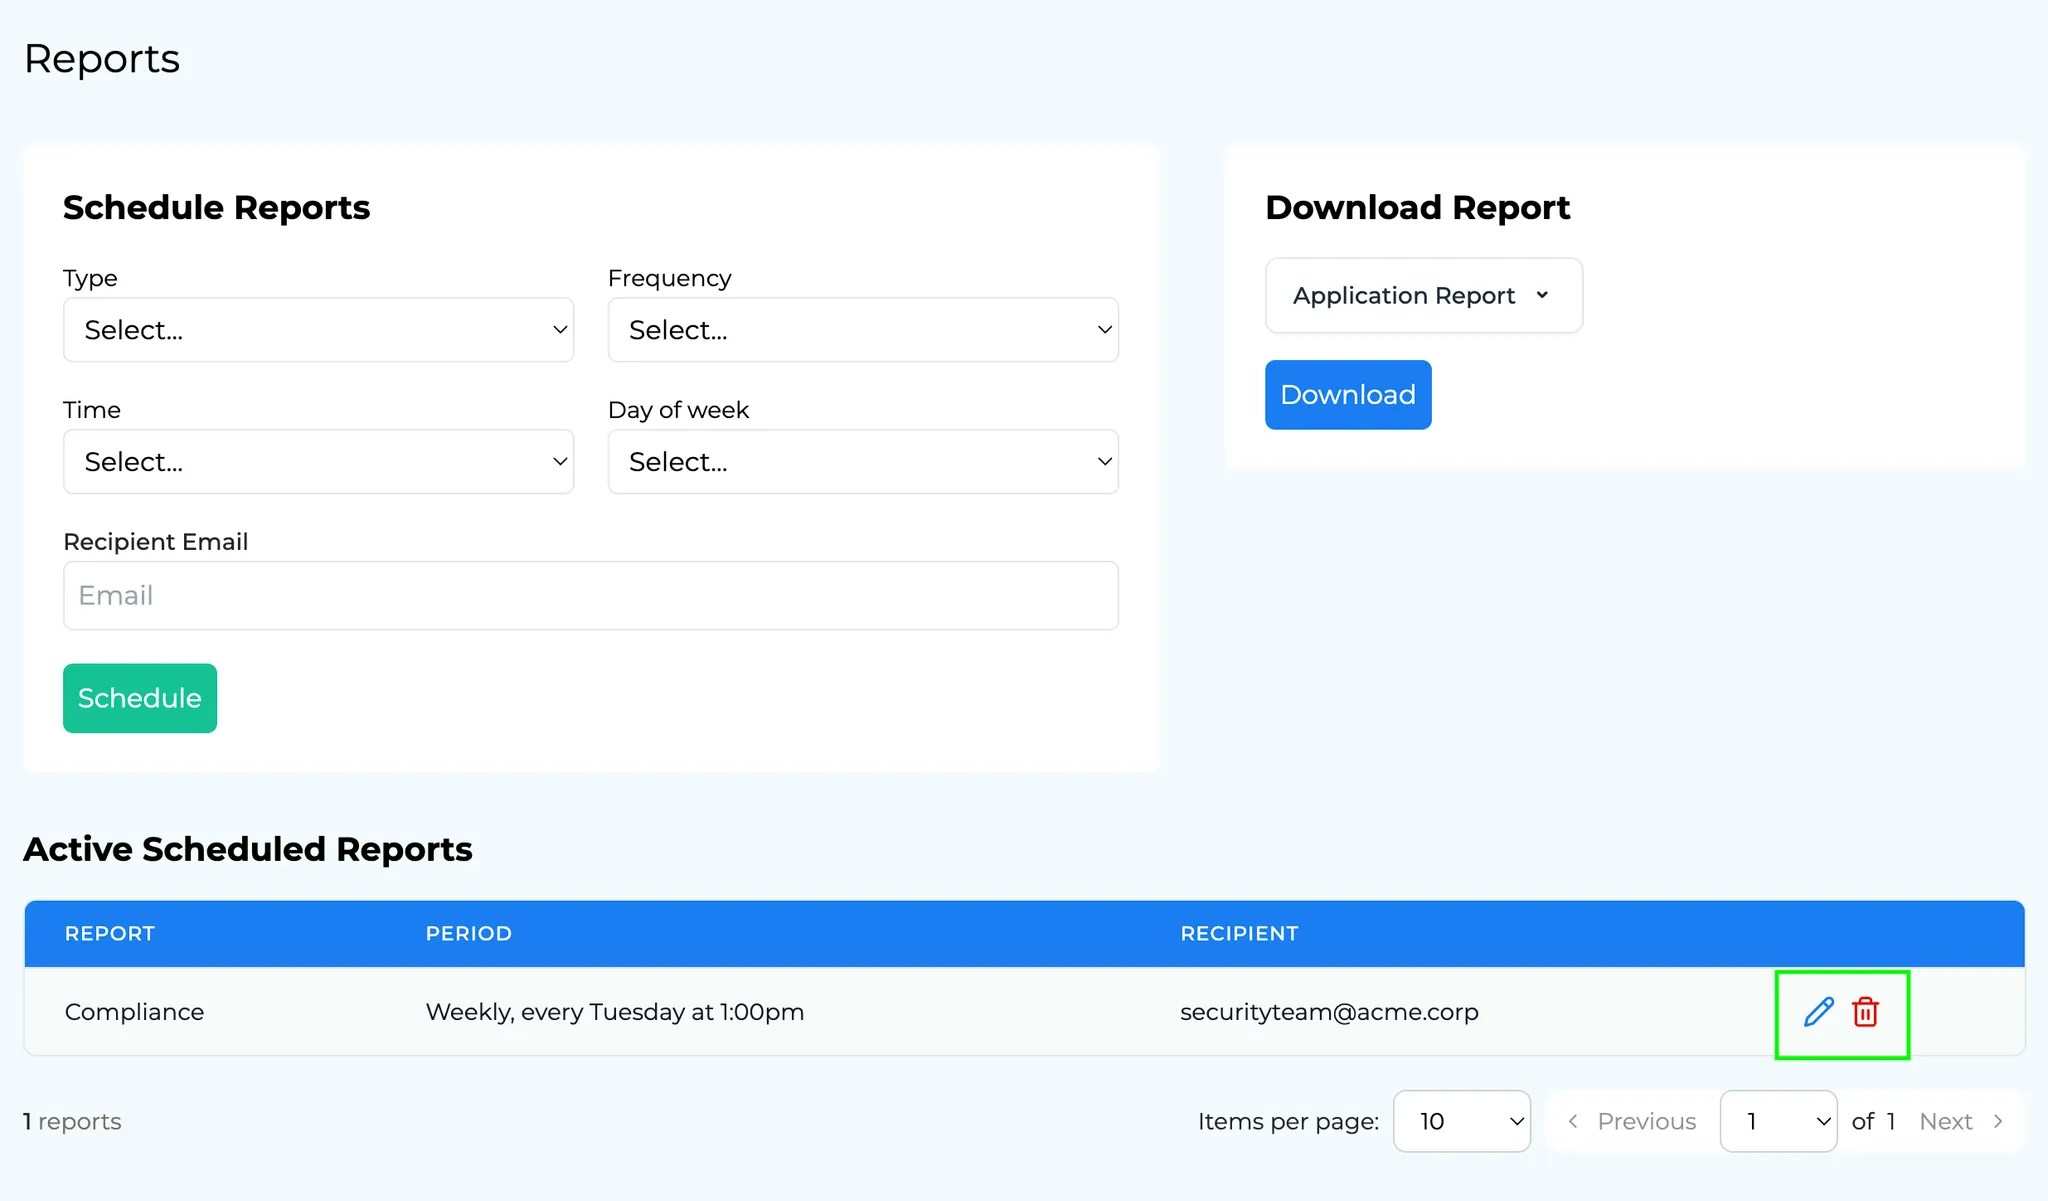Image resolution: width=2048 pixels, height=1201 pixels.
Task: Open the page number selector
Action: coord(1777,1122)
